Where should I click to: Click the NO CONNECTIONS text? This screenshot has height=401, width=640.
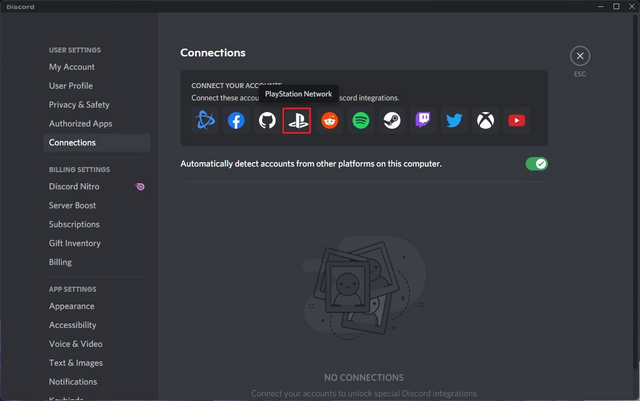(364, 378)
